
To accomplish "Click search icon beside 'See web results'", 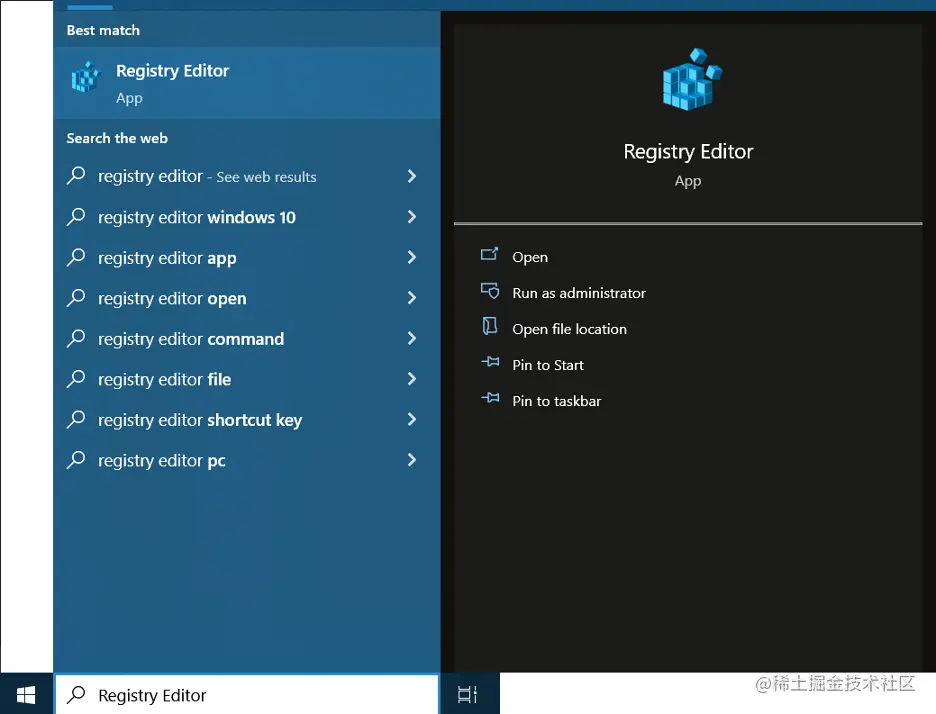I will tap(76, 176).
